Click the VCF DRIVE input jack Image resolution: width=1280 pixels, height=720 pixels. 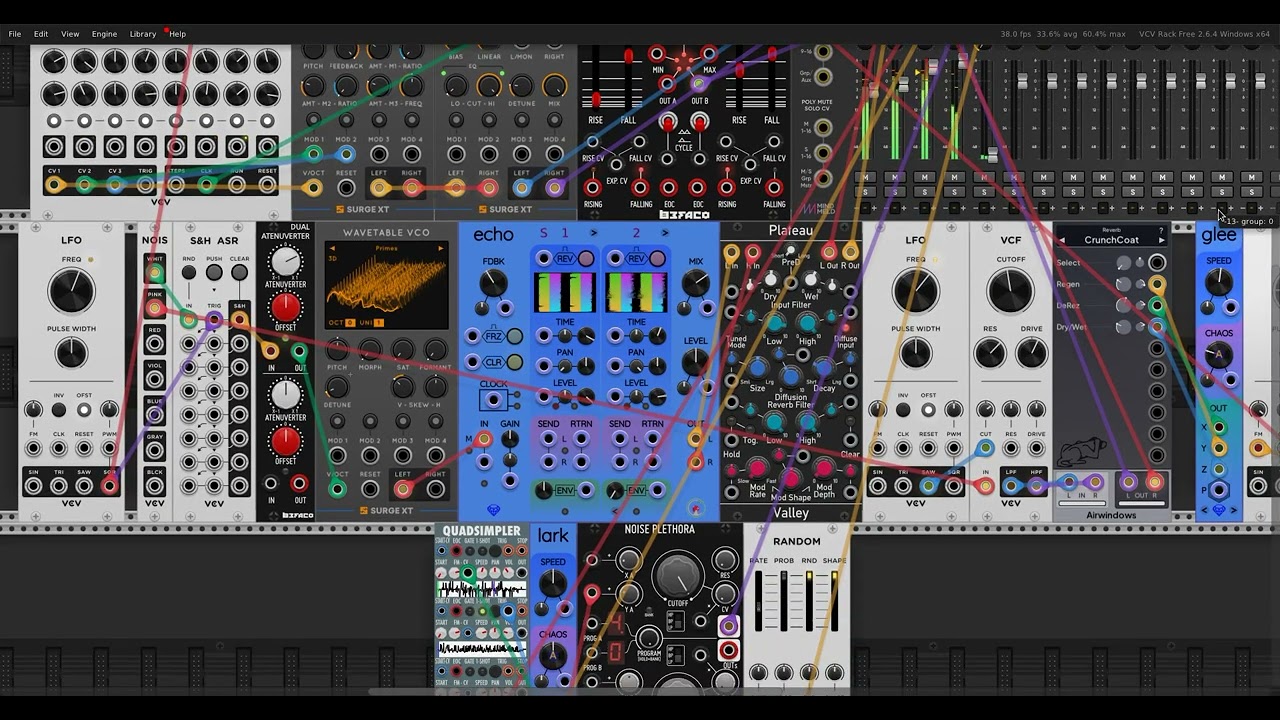pos(1036,448)
